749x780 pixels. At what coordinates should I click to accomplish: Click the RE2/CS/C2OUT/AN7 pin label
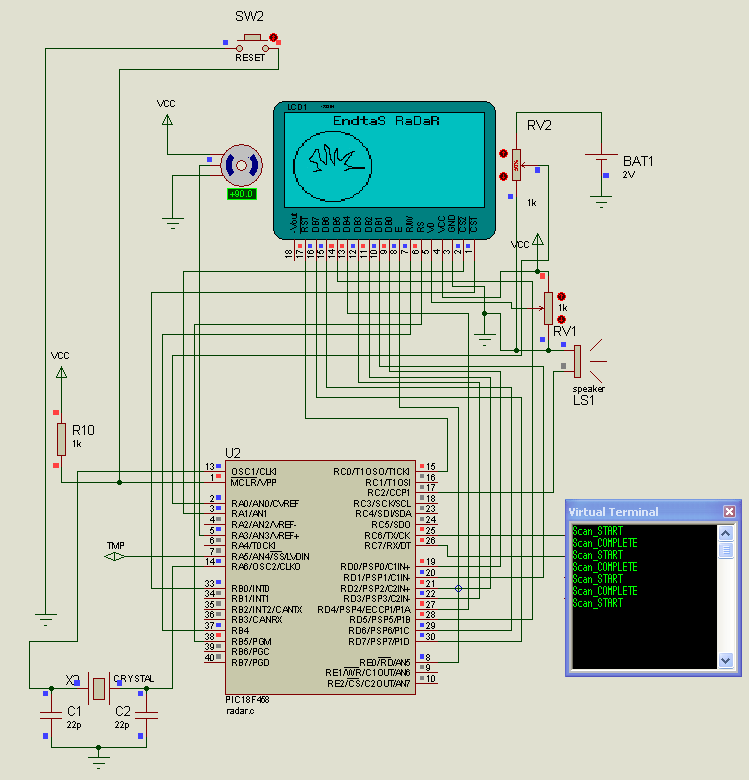(369, 683)
